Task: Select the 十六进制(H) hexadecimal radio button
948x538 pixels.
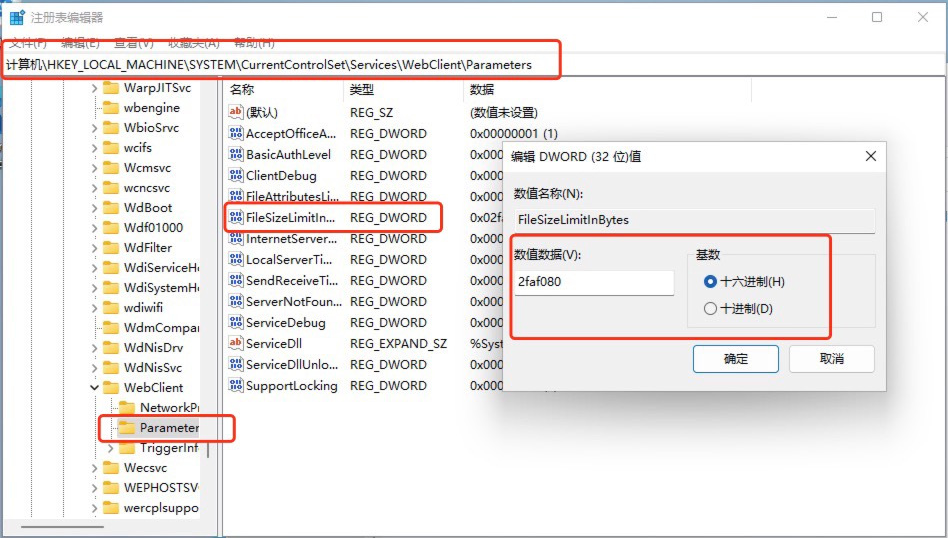Action: (x=710, y=282)
